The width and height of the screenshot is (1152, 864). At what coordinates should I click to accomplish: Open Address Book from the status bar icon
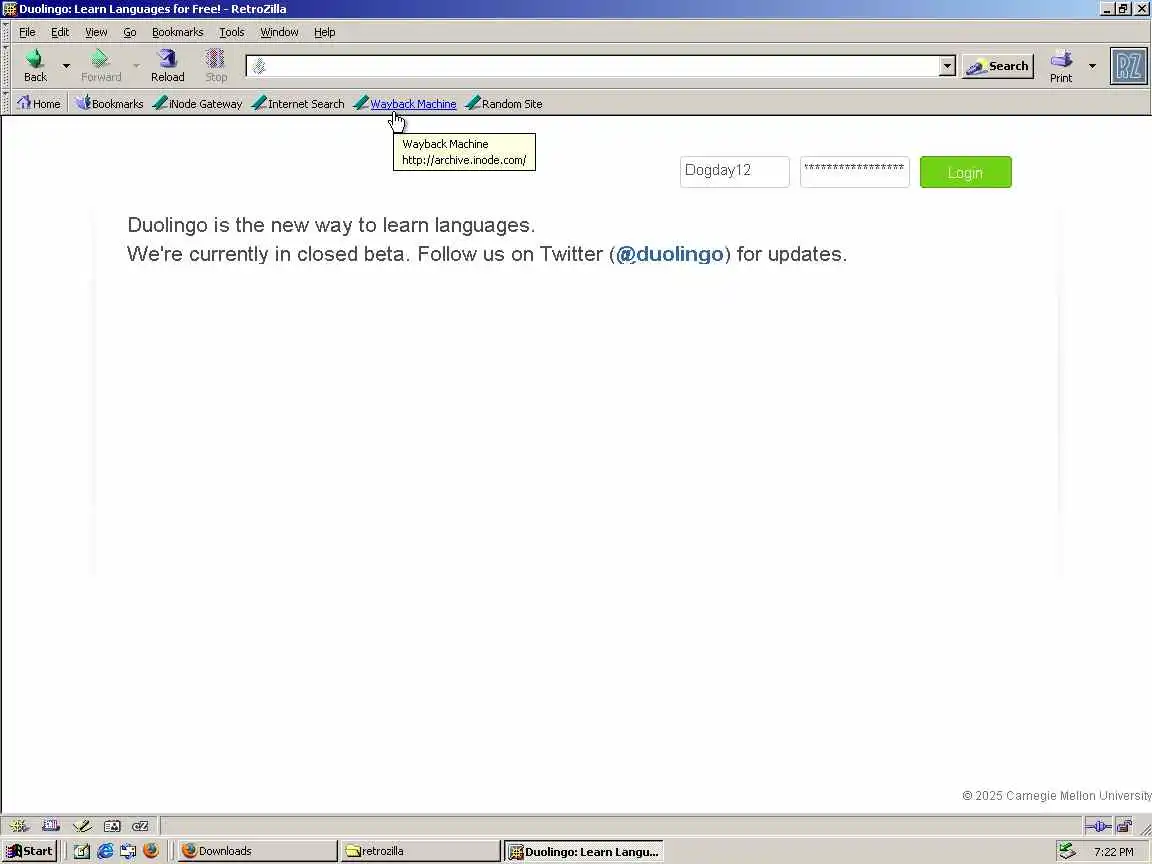[x=112, y=826]
